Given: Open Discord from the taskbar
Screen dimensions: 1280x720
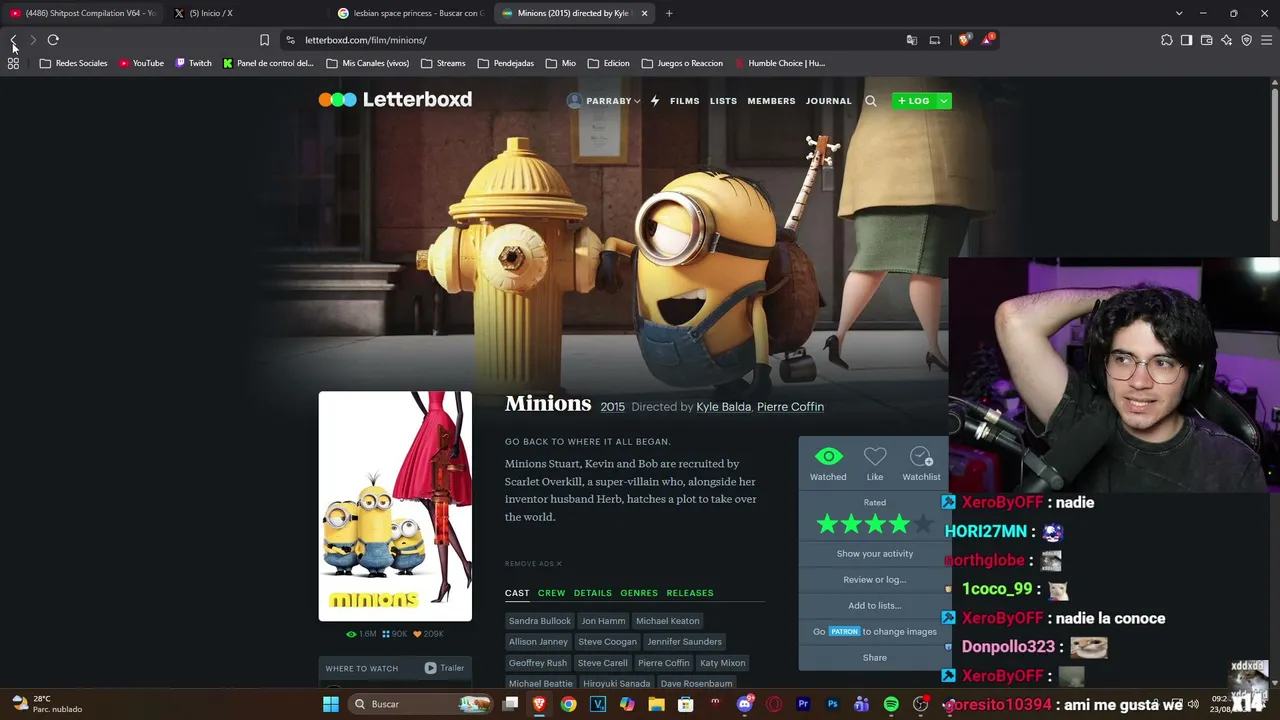Looking at the screenshot, I should 744,704.
